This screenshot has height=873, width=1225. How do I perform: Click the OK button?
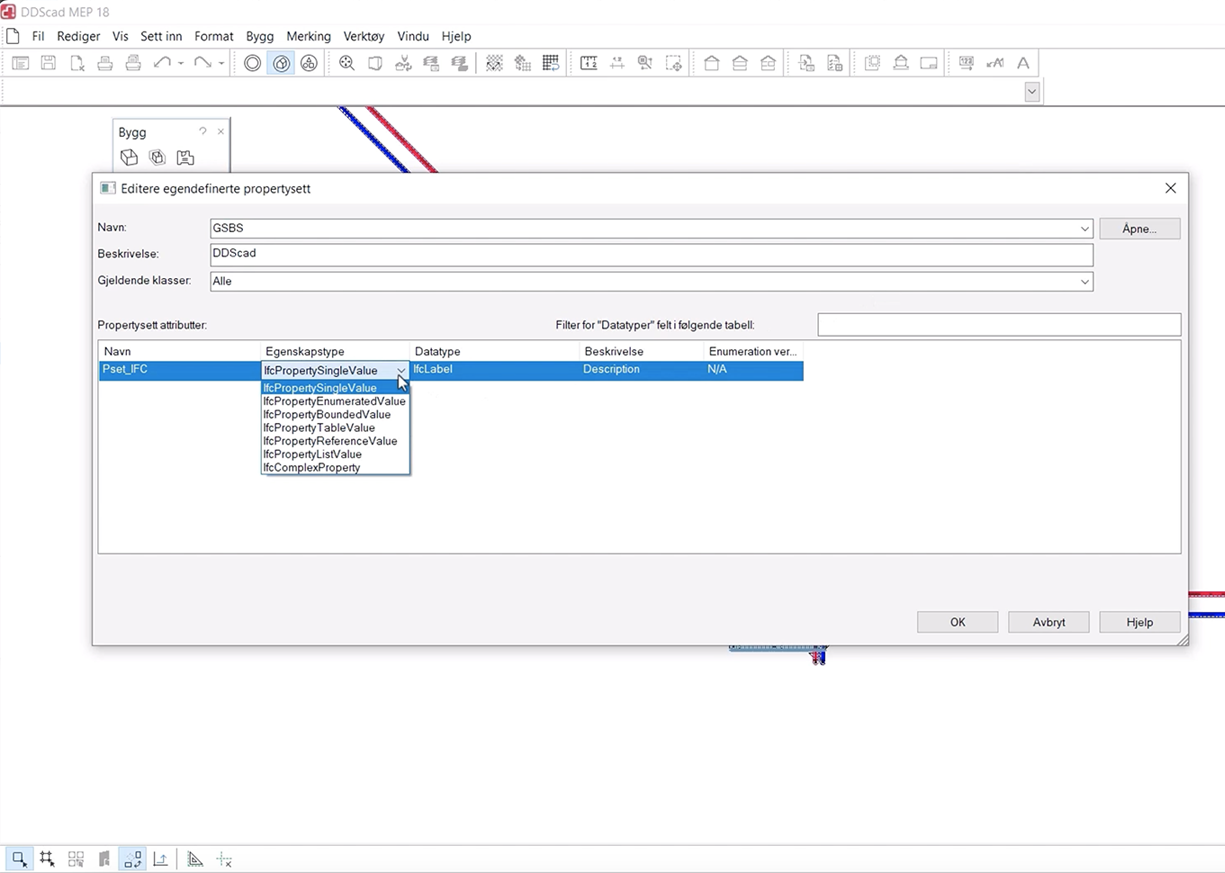pyautogui.click(x=957, y=622)
